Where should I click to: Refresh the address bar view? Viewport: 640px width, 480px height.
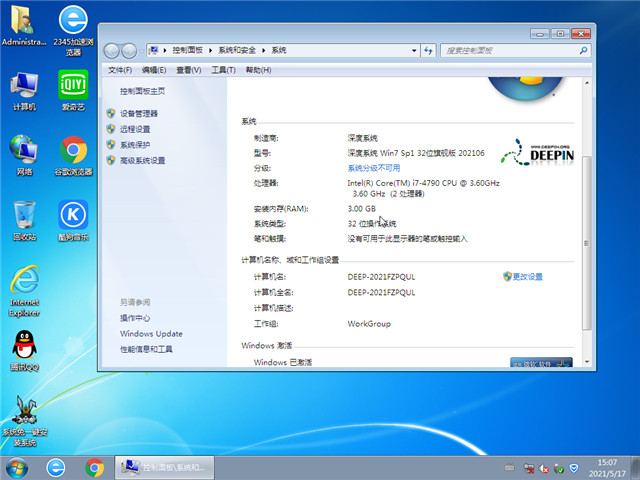pyautogui.click(x=428, y=51)
